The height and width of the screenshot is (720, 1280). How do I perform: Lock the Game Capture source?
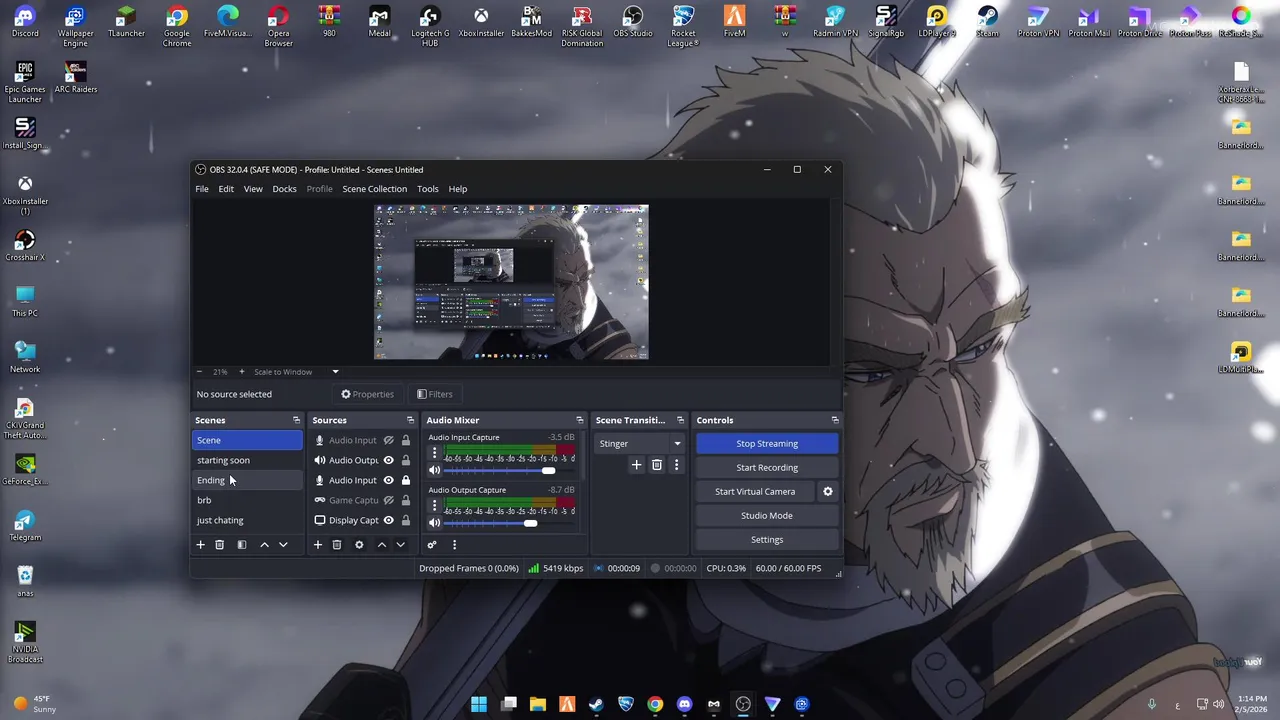(x=406, y=500)
